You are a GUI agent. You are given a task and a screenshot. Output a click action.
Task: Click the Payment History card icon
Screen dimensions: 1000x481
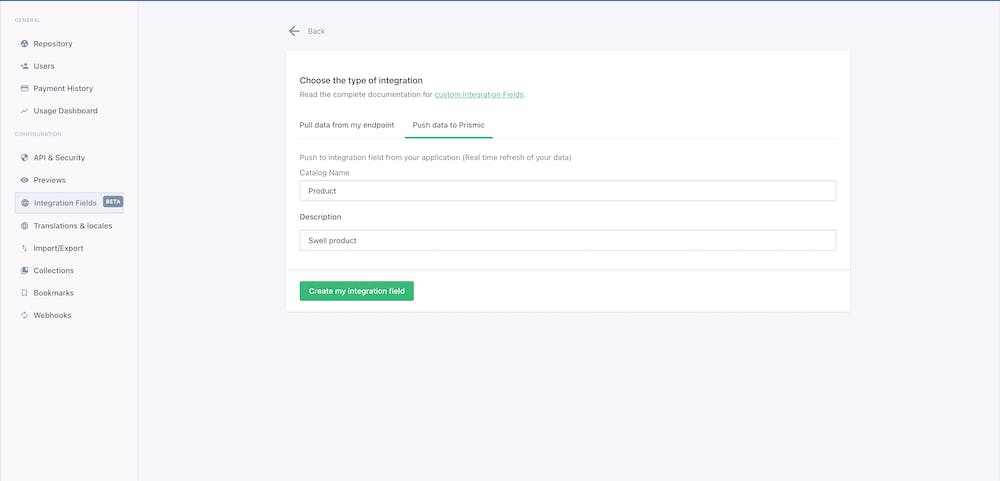tap(24, 88)
